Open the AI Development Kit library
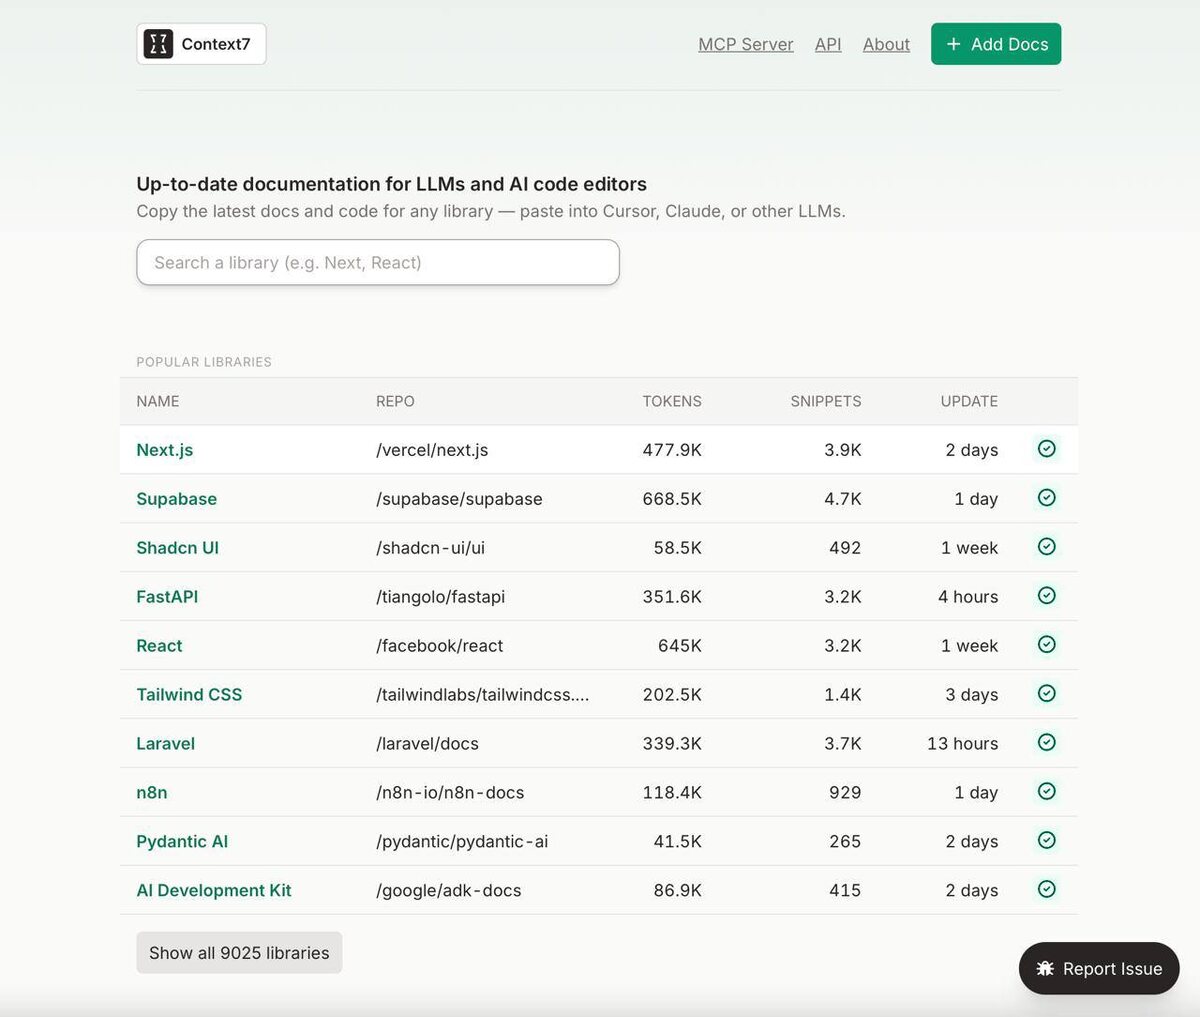 pos(214,891)
